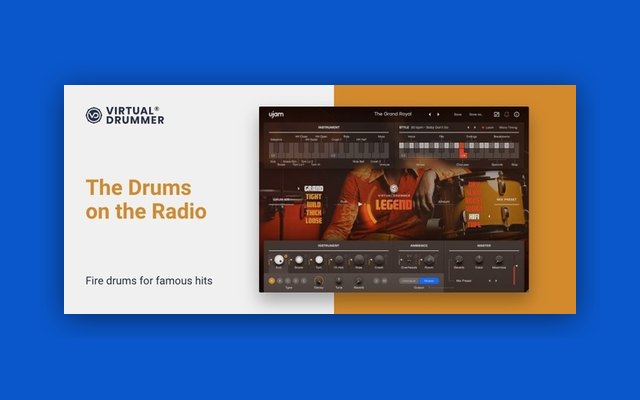Viewport: 640px width, 400px height.
Task: Select the LOOSE drum kit
Action: [313, 221]
